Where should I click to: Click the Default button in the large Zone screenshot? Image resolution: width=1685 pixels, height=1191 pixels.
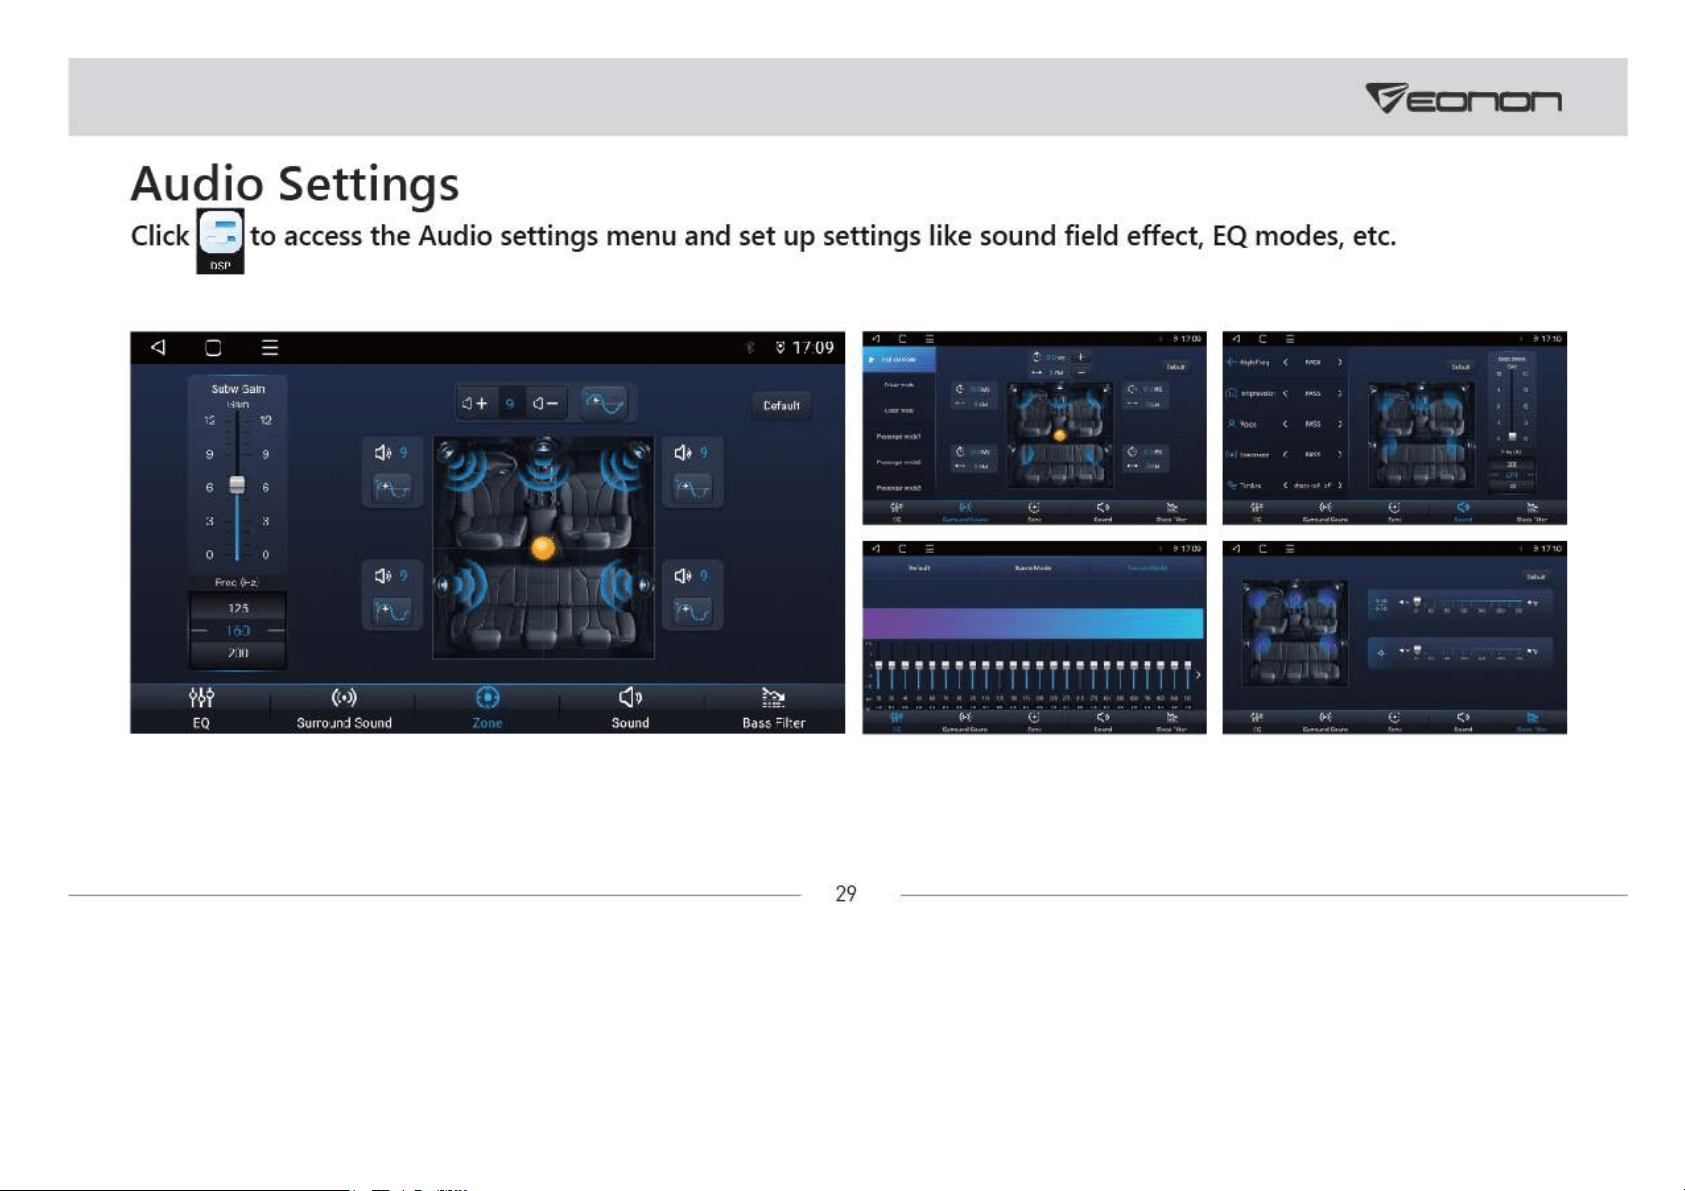[781, 405]
